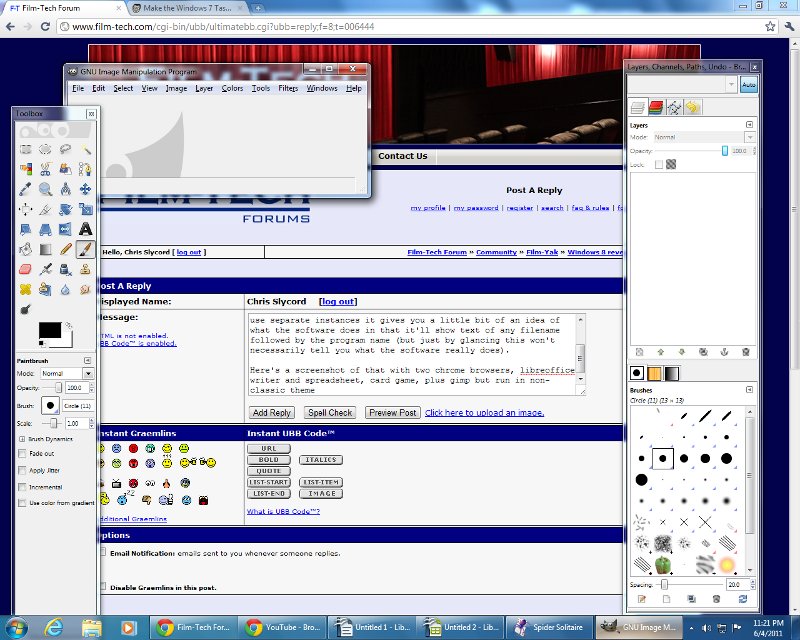Open the Paintbrush Mode dropdown

[x=88, y=374]
